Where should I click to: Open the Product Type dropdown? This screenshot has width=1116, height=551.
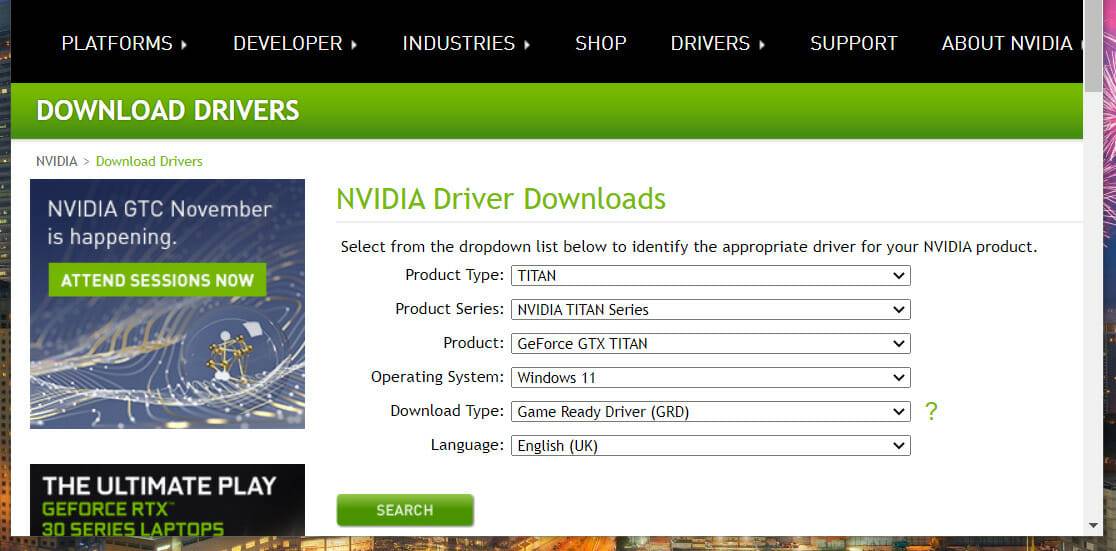point(710,276)
